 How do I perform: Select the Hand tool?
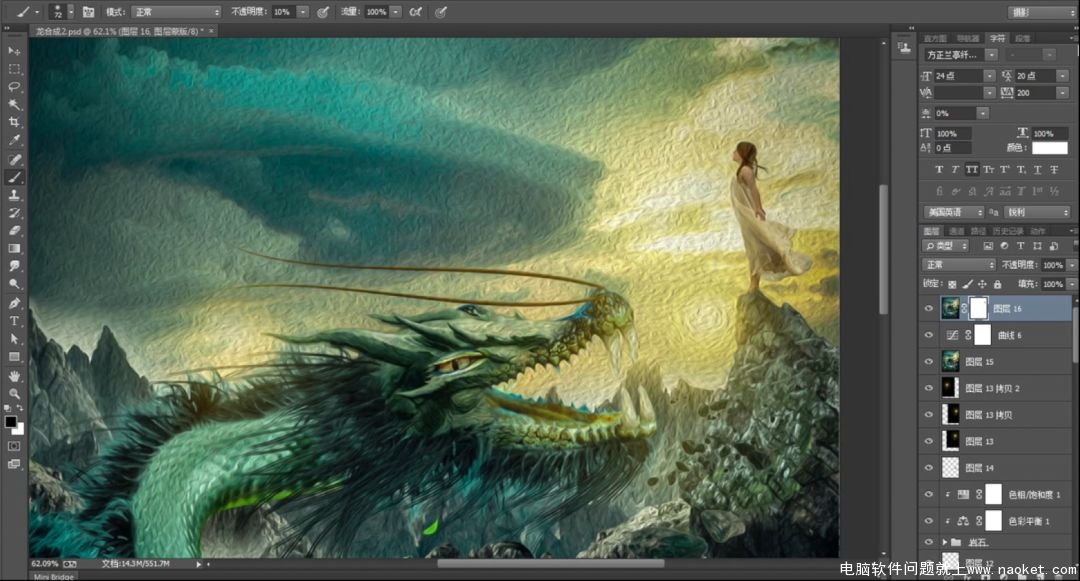[14, 376]
